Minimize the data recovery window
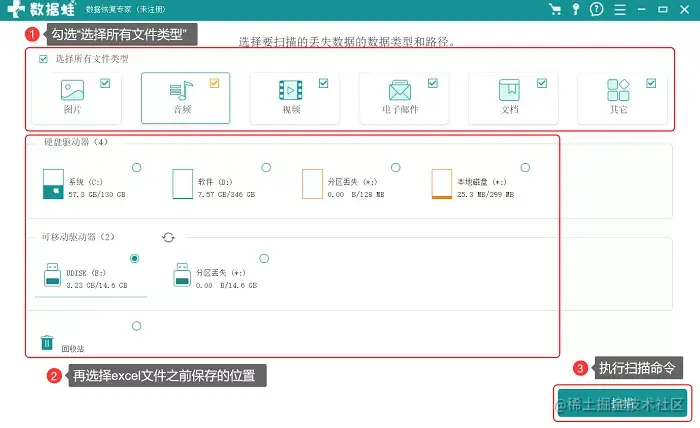The width and height of the screenshot is (700, 428). pyautogui.click(x=642, y=9)
